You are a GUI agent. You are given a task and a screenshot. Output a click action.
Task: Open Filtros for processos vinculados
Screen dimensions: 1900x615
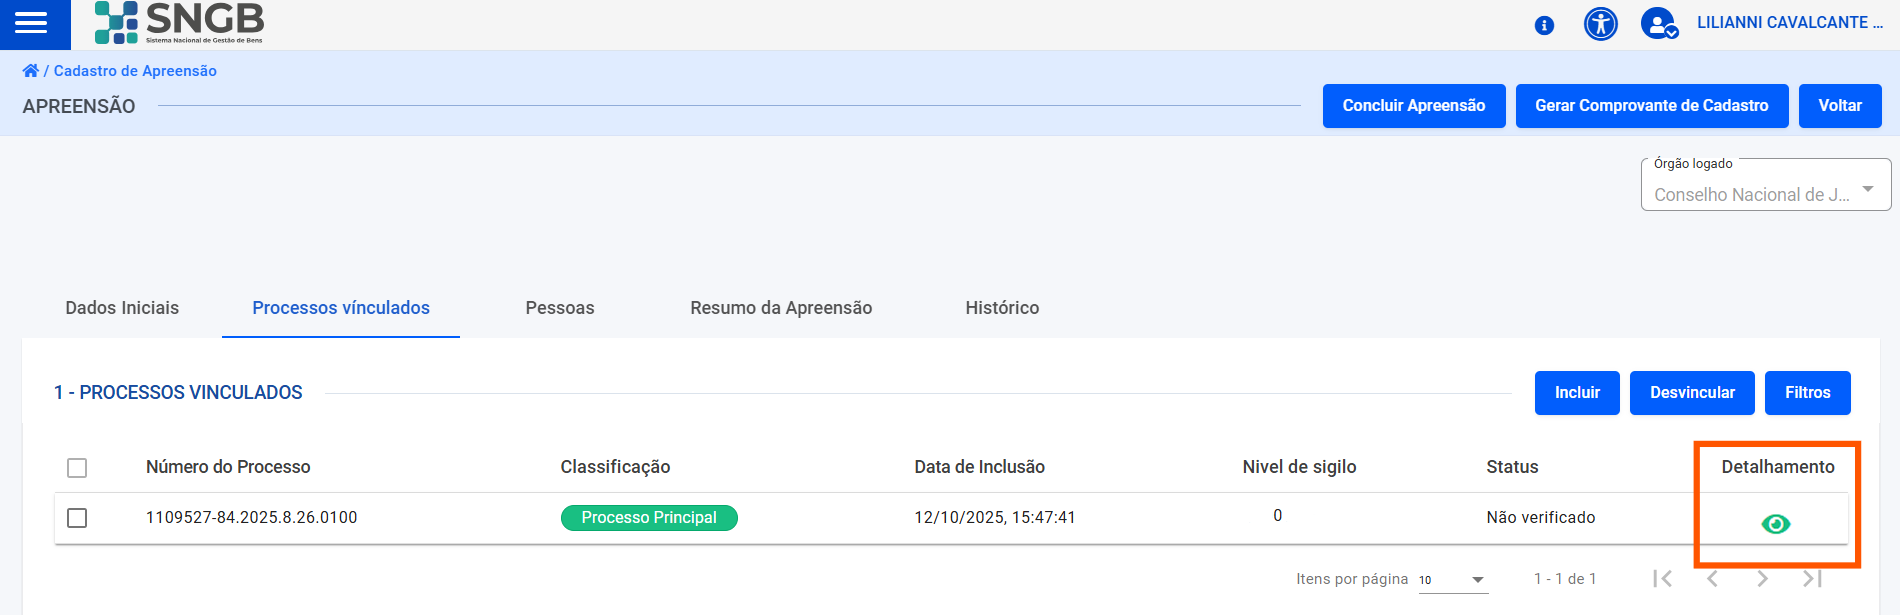pyautogui.click(x=1807, y=392)
